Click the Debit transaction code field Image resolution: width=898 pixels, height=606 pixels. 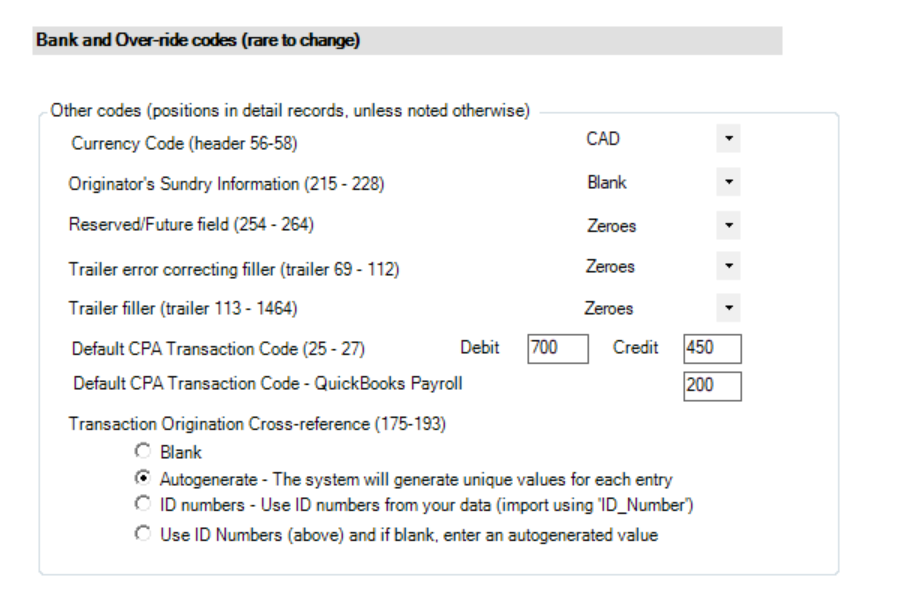pyautogui.click(x=556, y=348)
